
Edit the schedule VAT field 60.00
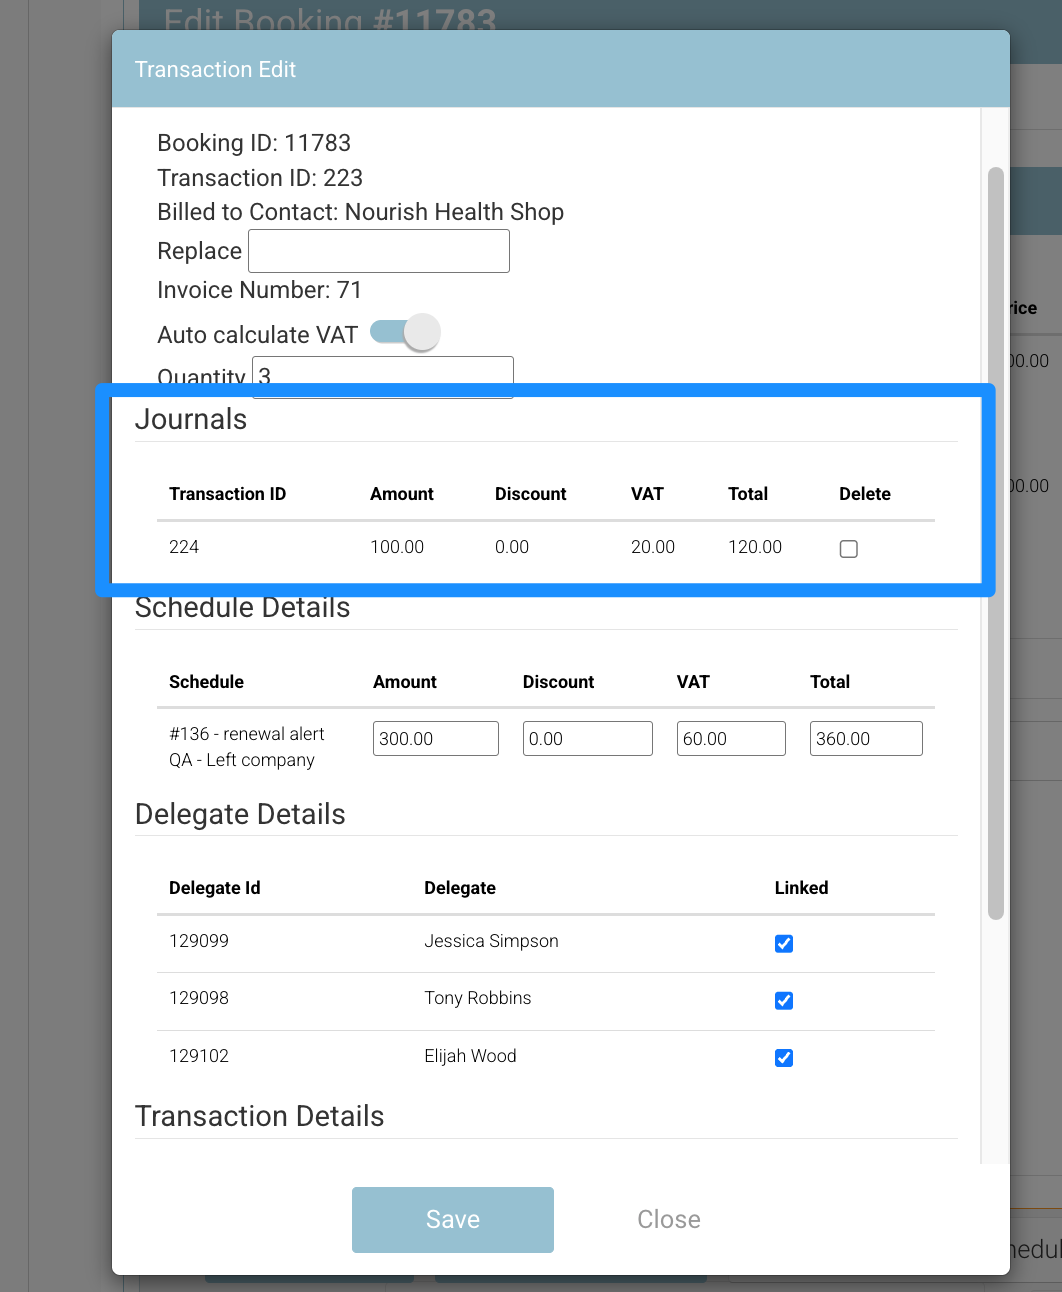[x=731, y=738]
